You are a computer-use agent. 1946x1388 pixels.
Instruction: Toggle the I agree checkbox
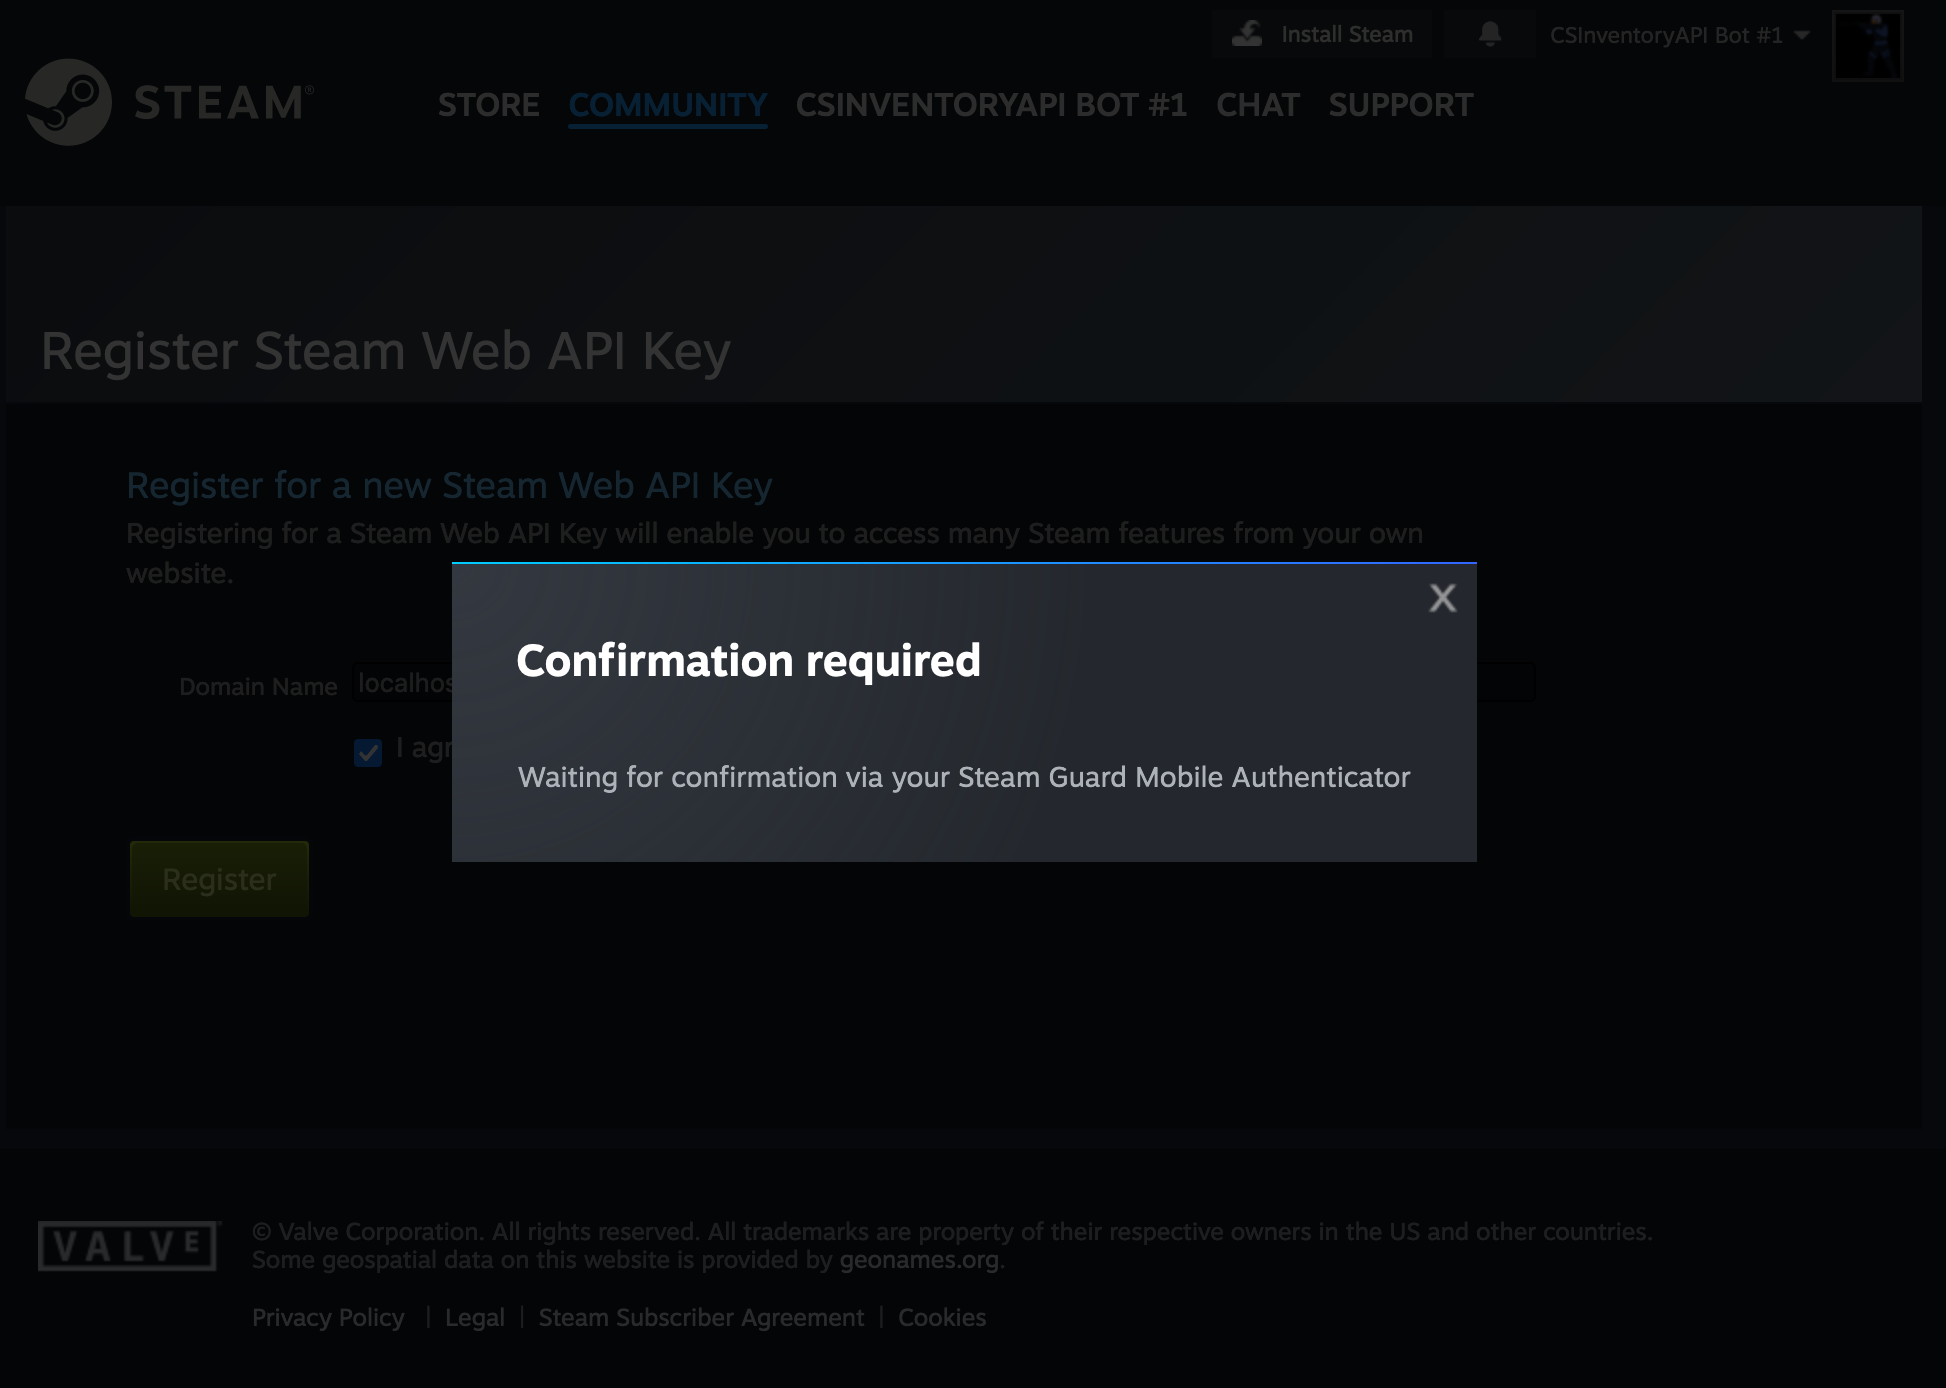[368, 752]
